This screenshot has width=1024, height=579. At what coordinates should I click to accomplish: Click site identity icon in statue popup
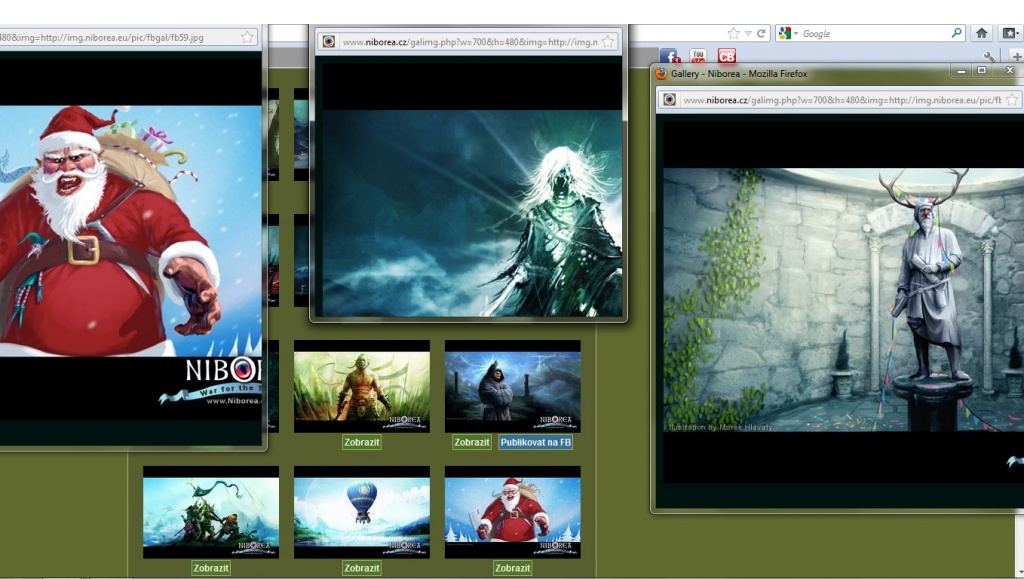670,99
